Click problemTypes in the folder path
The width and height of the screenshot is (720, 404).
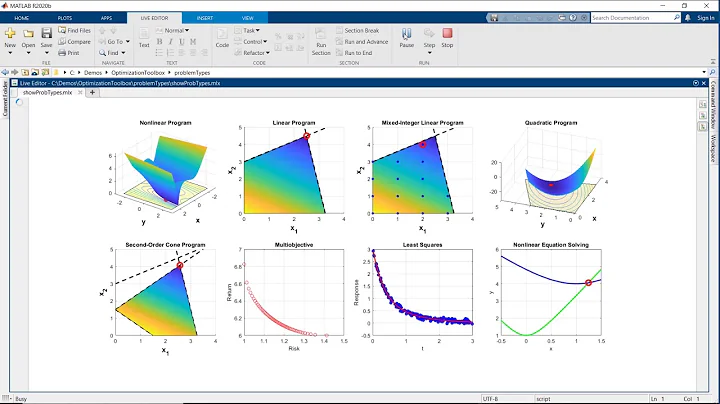pos(192,73)
